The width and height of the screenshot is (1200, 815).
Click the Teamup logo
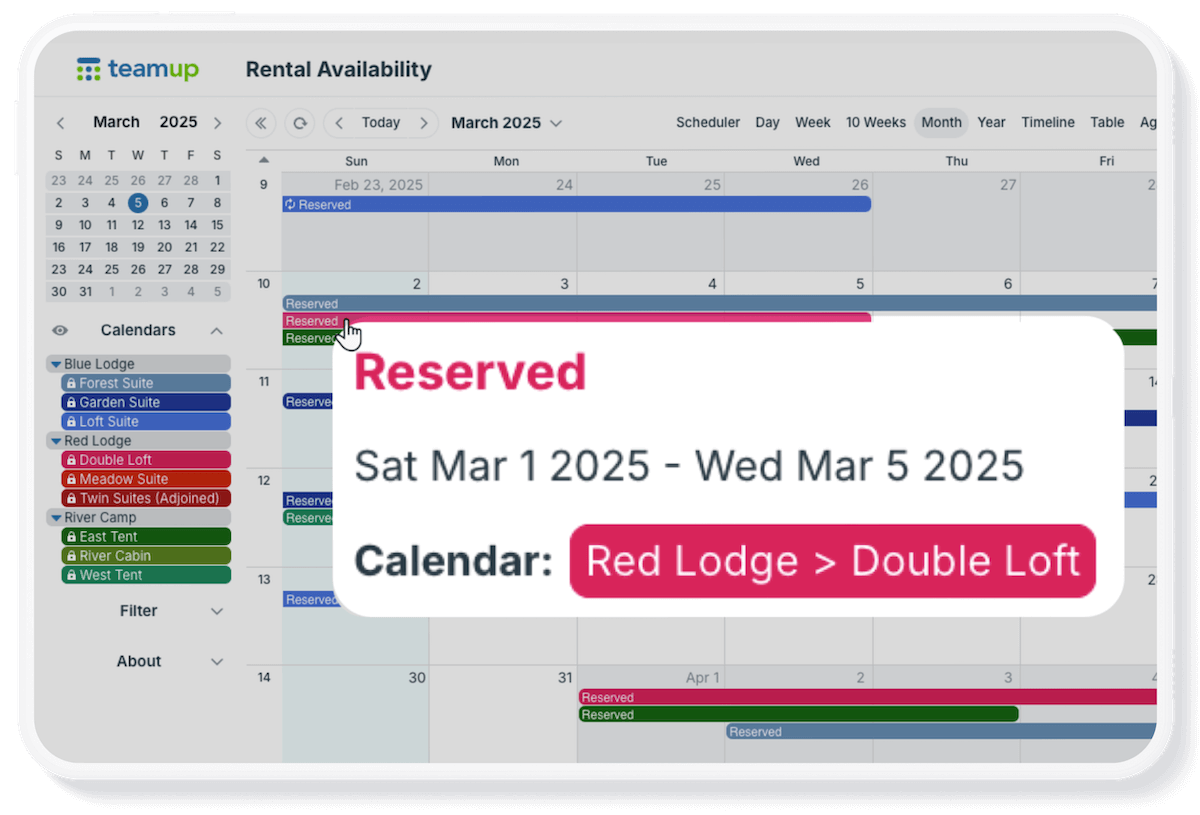(138, 69)
